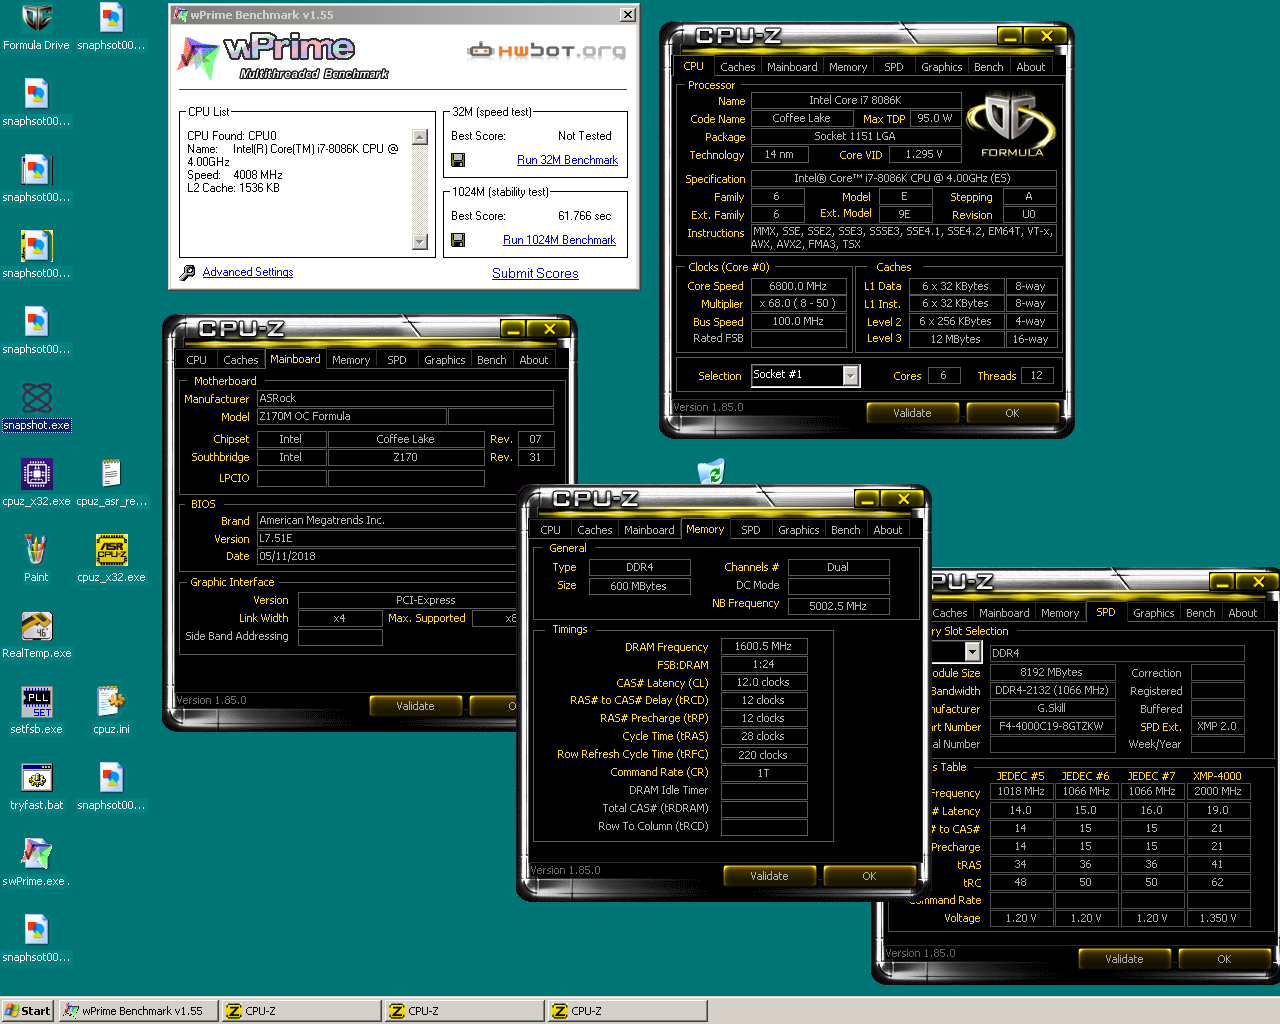Switch to wPrime Benchmark v1.55 taskbar button
The height and width of the screenshot is (1024, 1280).
point(138,1011)
